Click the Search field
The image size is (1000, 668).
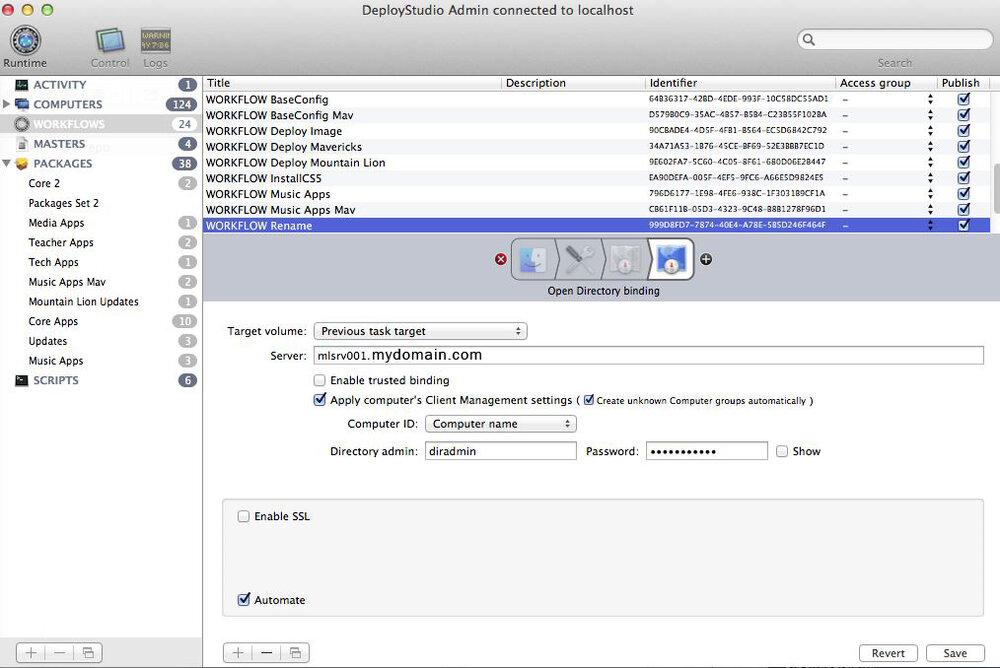[x=895, y=40]
